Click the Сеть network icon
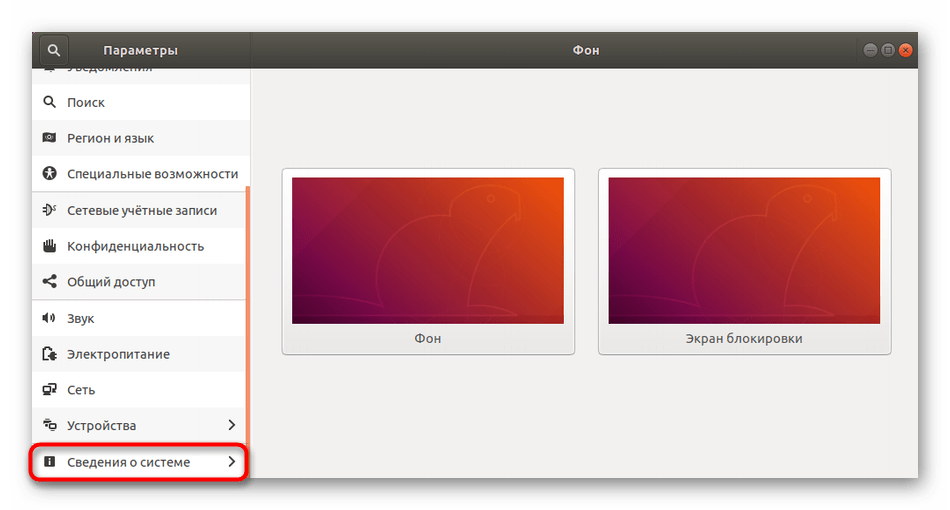This screenshot has width=950, height=510. [49, 390]
